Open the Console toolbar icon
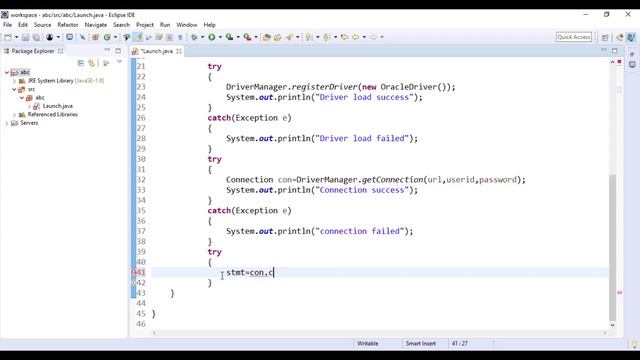The image size is (640, 360). click(x=70, y=37)
